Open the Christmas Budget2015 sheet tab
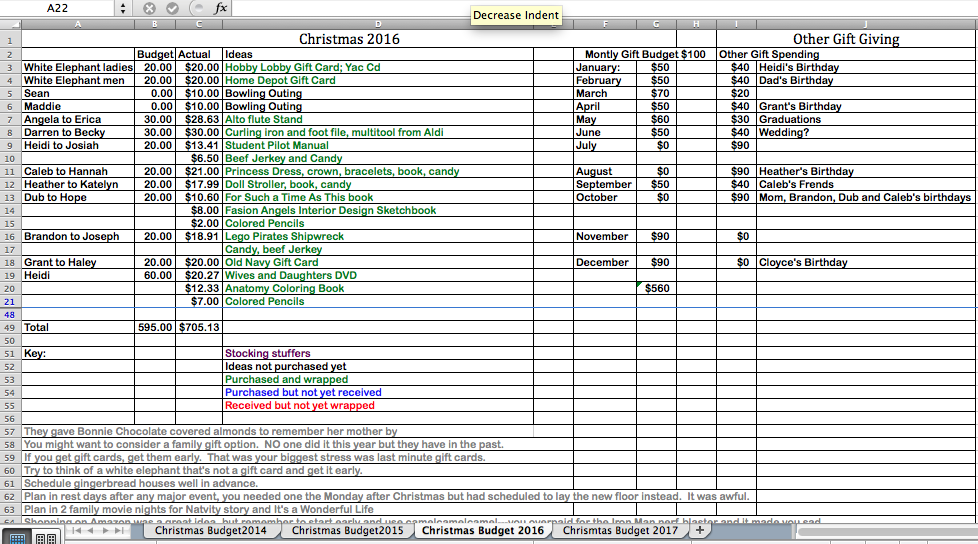Image resolution: width=978 pixels, height=544 pixels. [347, 530]
